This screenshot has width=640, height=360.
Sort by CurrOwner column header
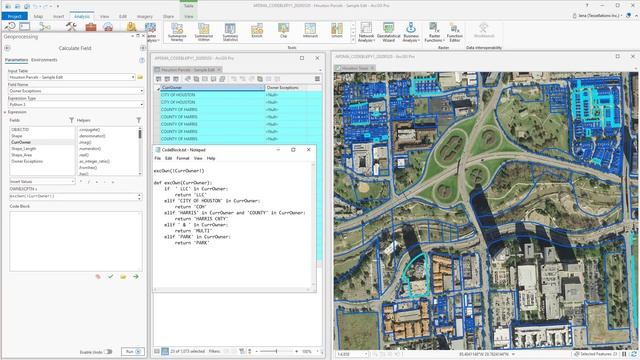pyautogui.click(x=211, y=87)
